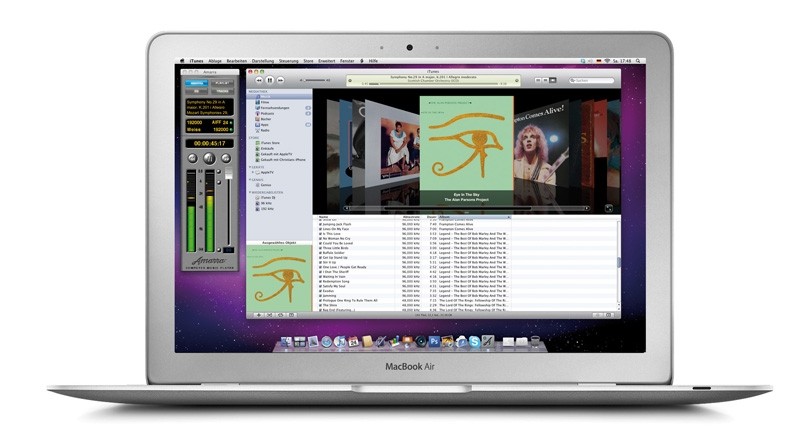The image size is (800, 441).
Task: Open the Hilfe menu
Action: point(373,61)
